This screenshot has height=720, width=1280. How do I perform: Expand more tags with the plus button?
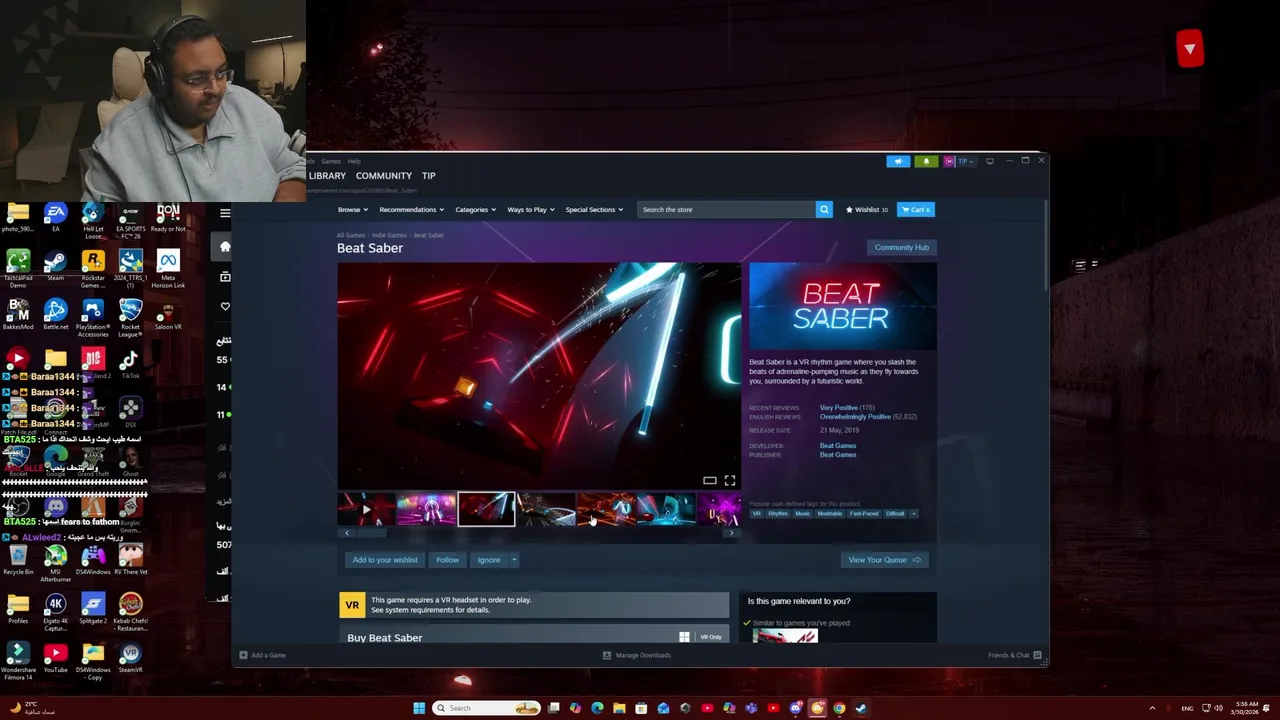click(913, 514)
